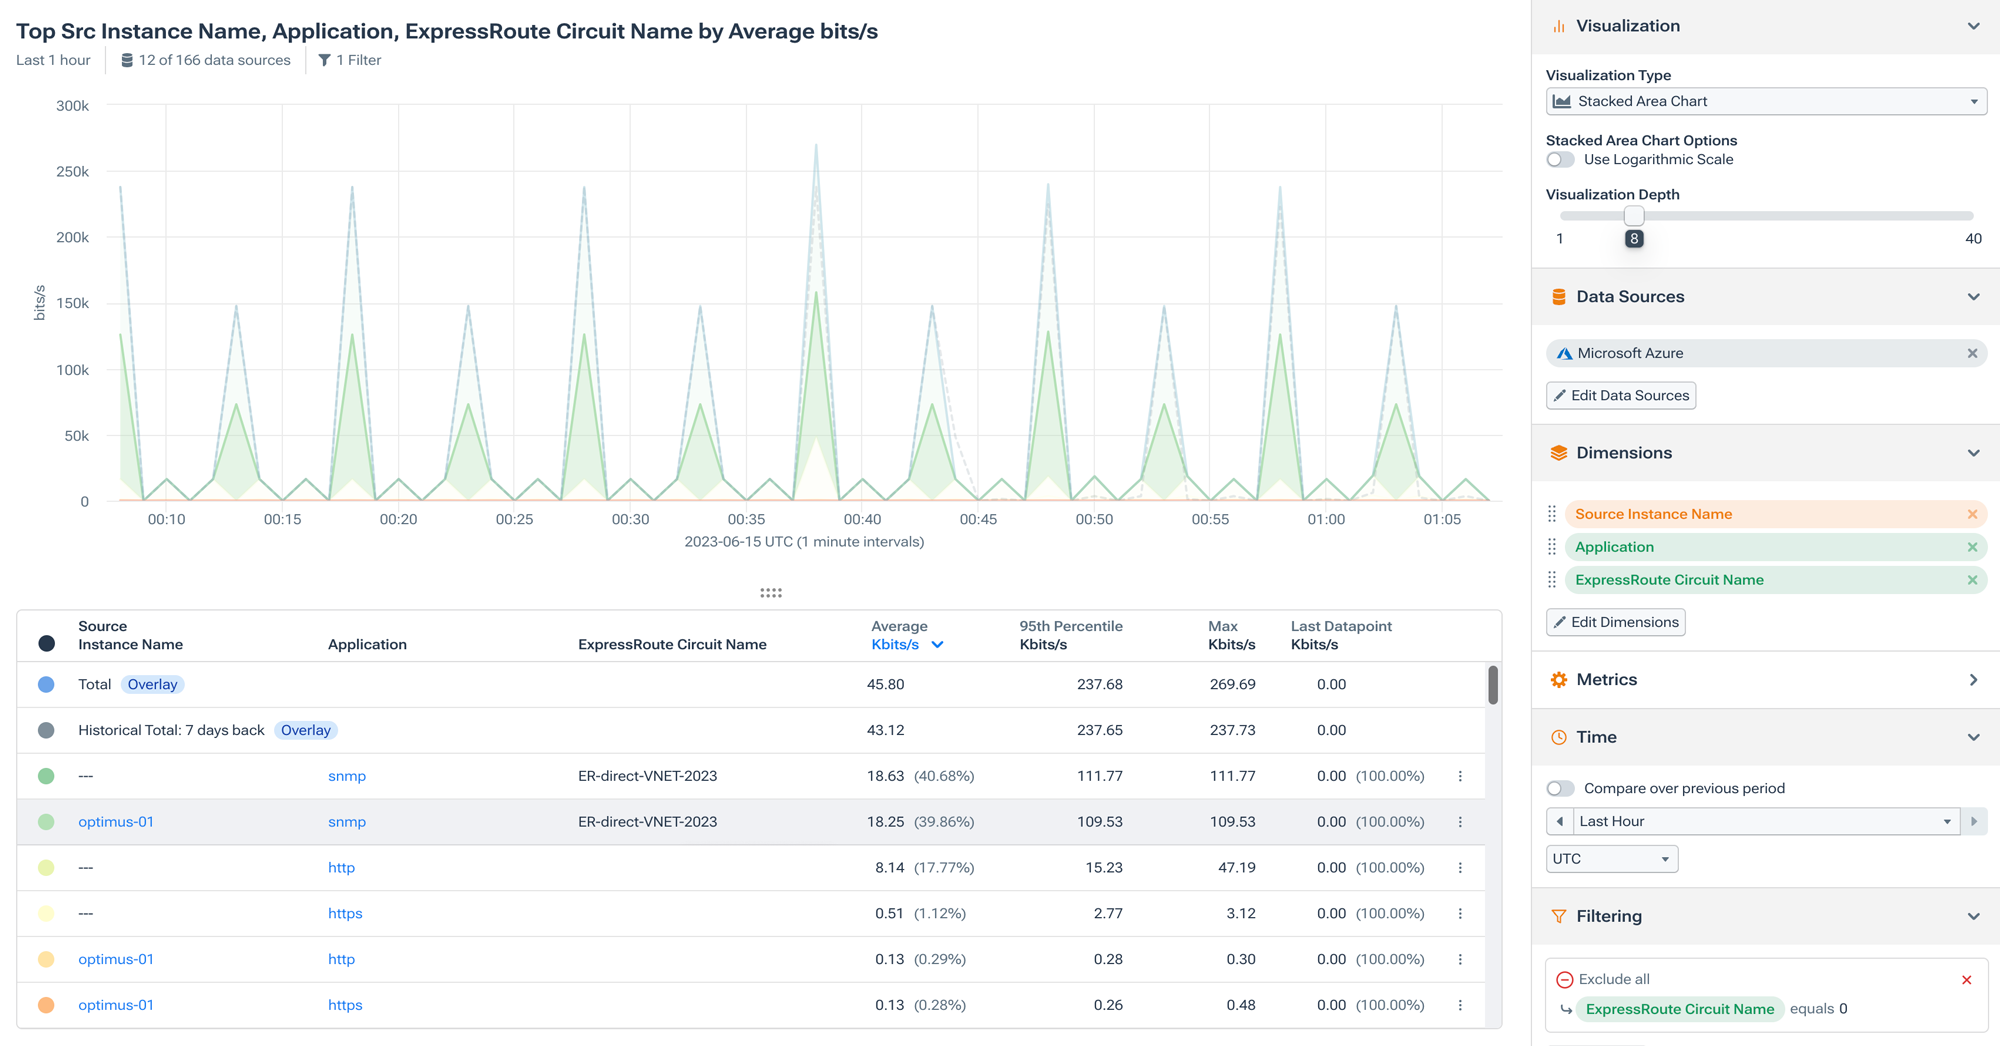
Task: Enable Compare over previous period
Action: (x=1559, y=788)
